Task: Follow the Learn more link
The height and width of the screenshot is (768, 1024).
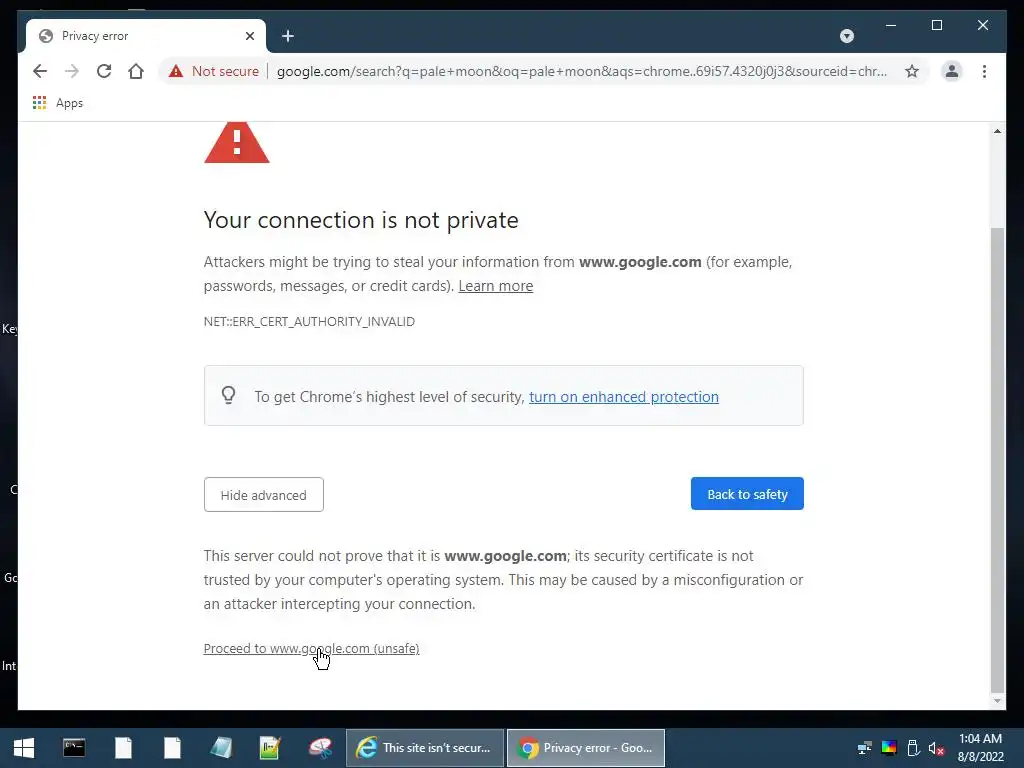Action: [x=496, y=286]
